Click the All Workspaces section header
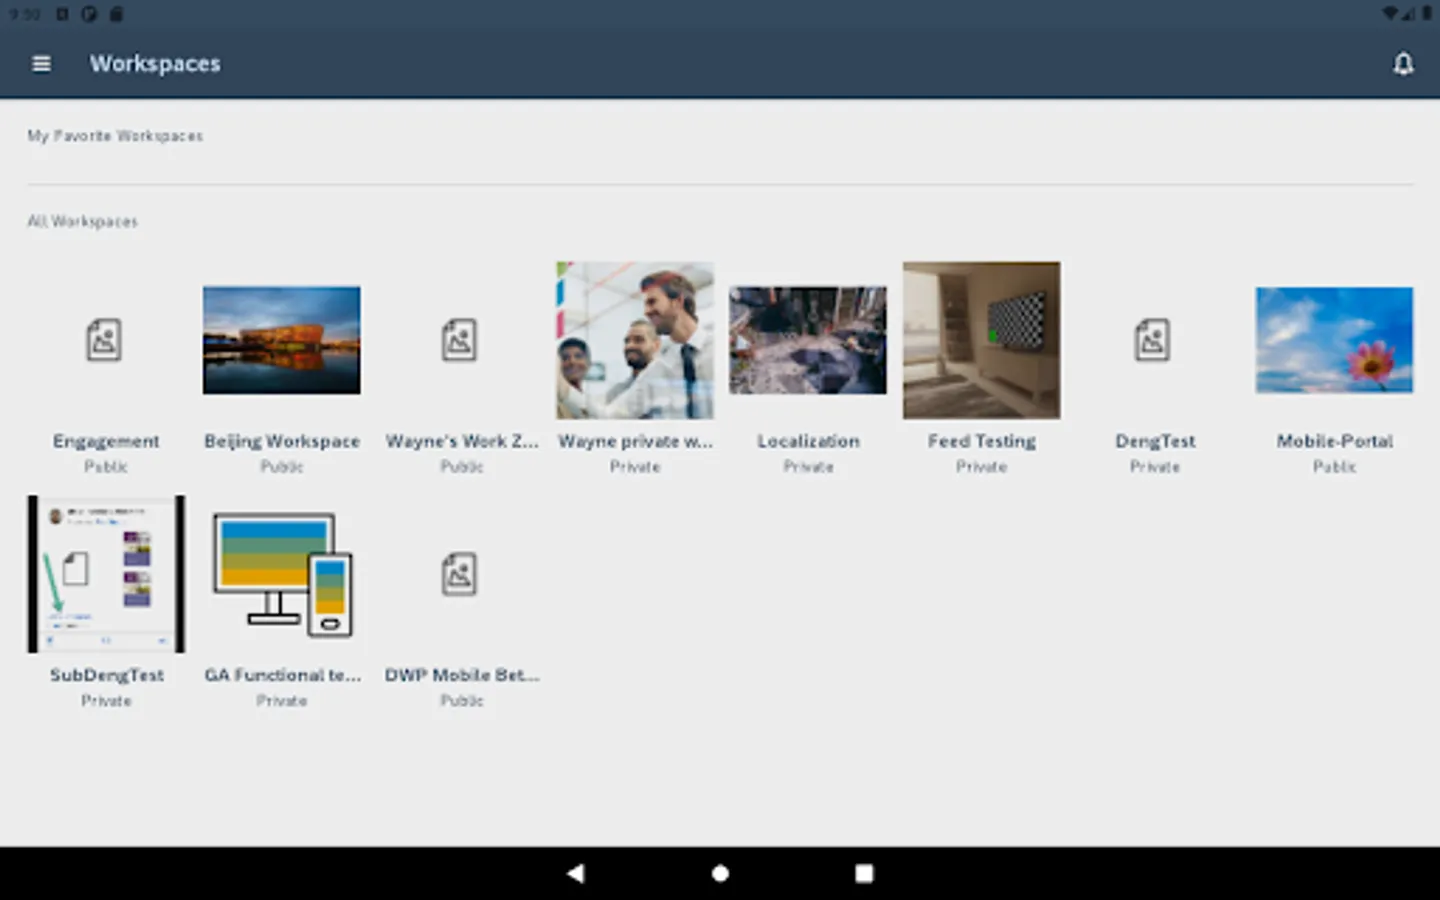The height and width of the screenshot is (900, 1440). 83,221
